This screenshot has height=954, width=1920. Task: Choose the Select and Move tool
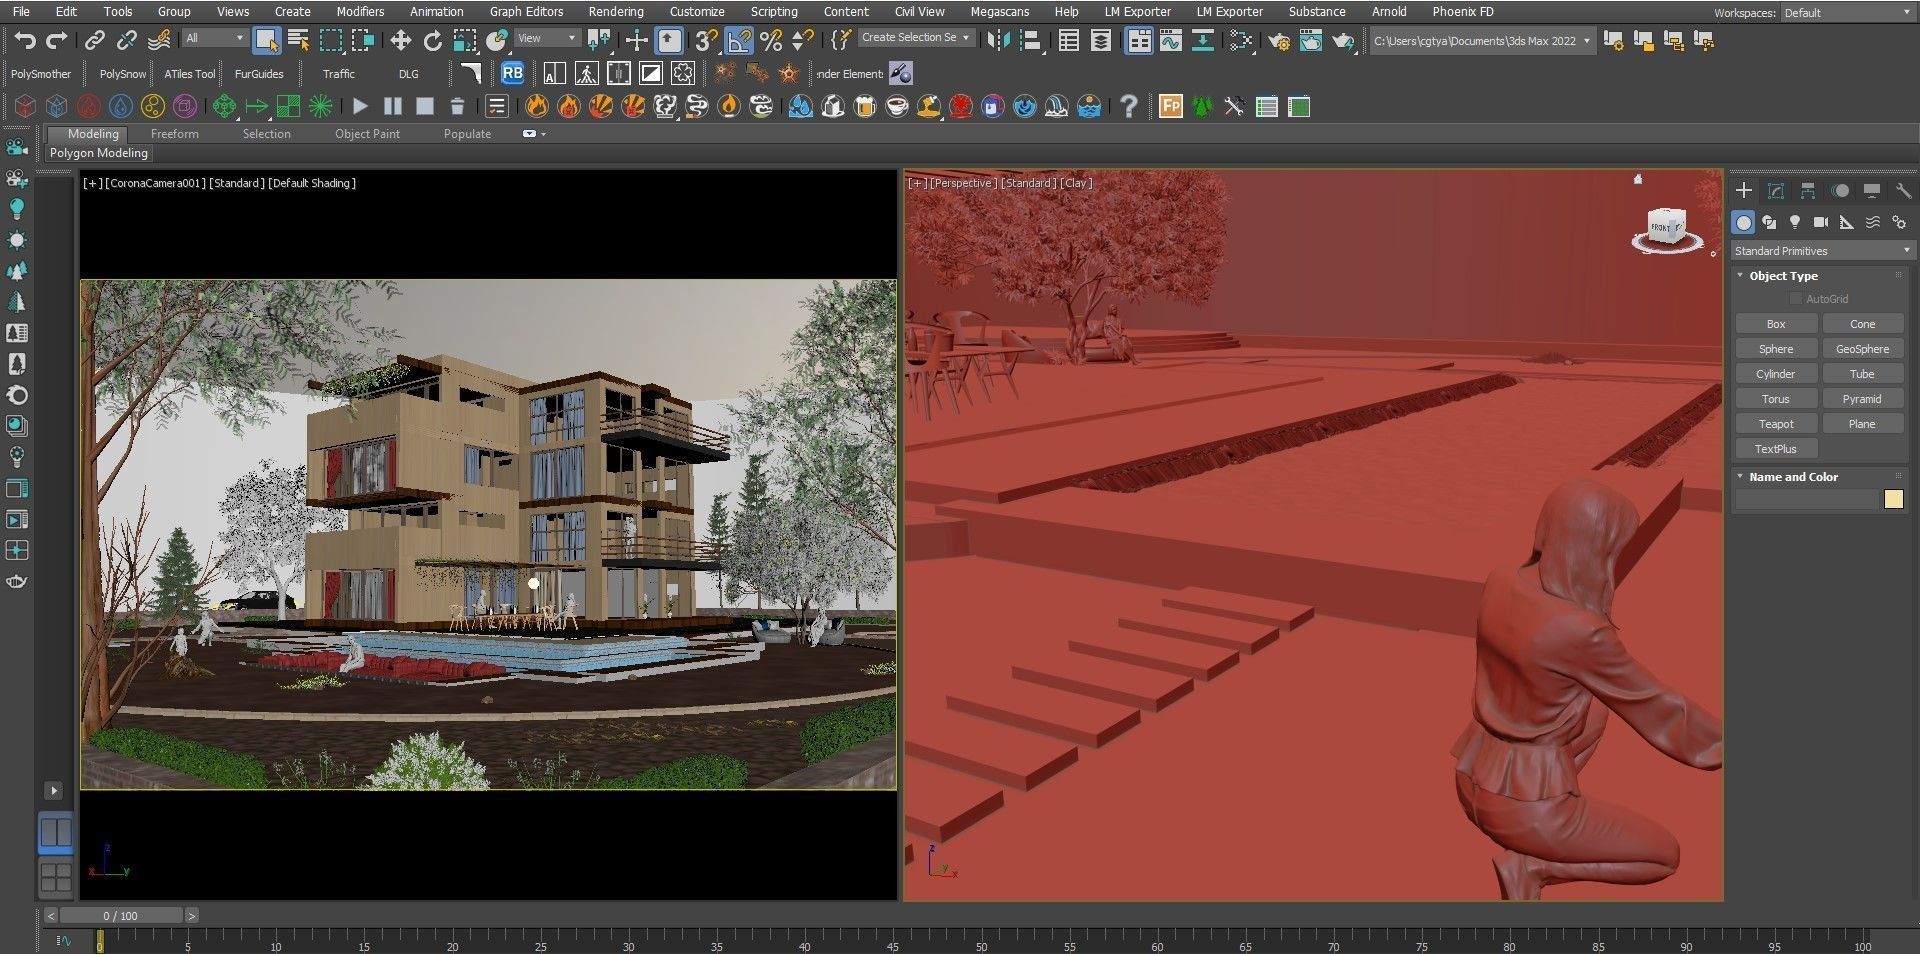400,40
